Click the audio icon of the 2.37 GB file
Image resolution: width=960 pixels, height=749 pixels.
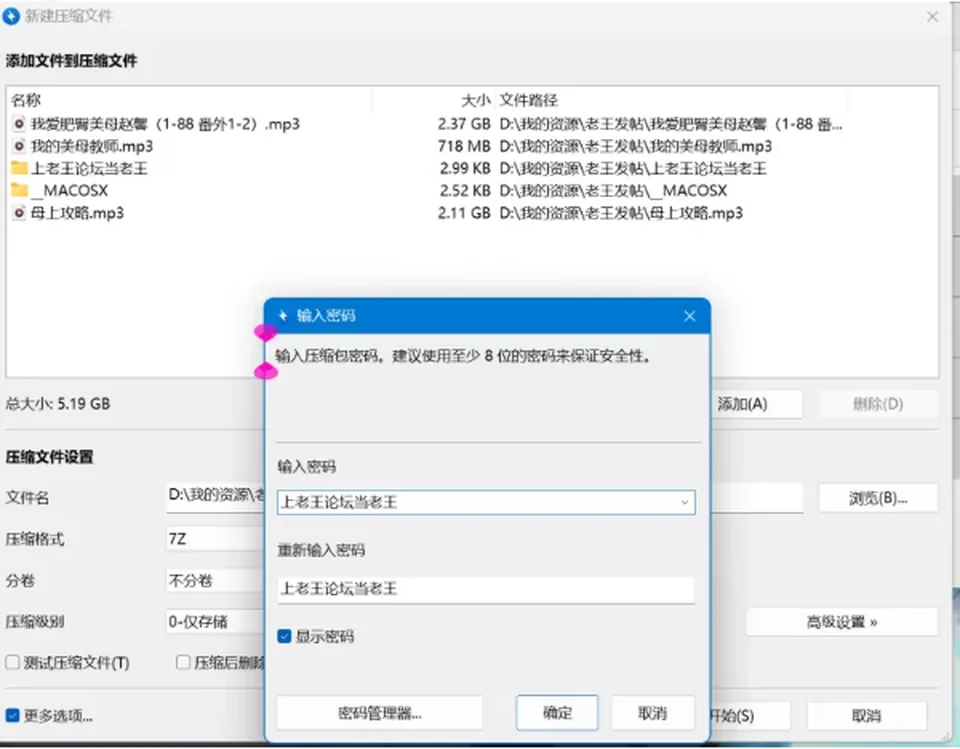tap(20, 124)
